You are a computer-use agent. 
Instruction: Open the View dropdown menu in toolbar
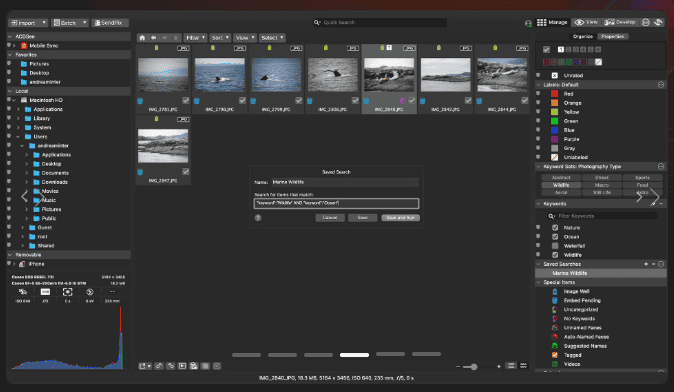coord(245,38)
